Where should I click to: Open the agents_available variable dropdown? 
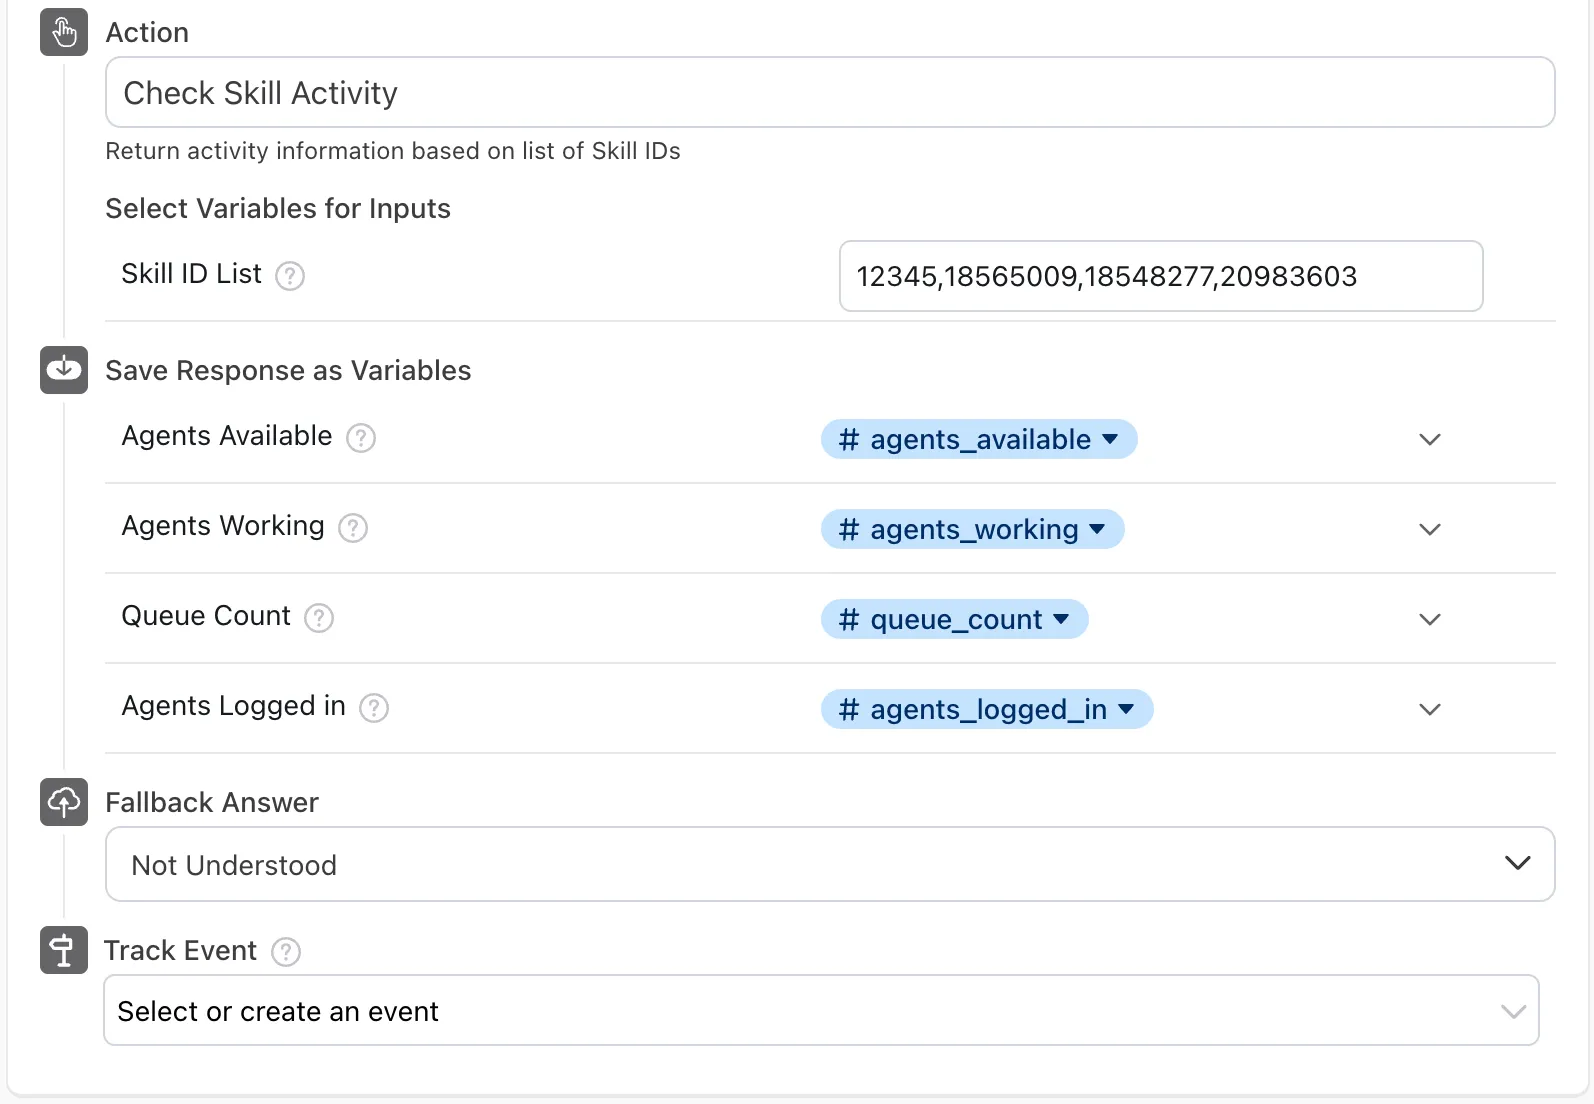point(979,439)
